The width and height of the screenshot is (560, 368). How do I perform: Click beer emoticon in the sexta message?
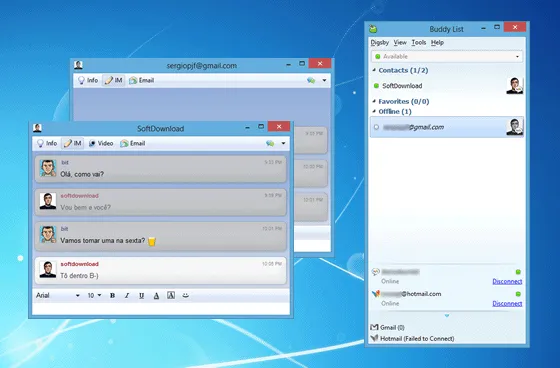coord(152,241)
